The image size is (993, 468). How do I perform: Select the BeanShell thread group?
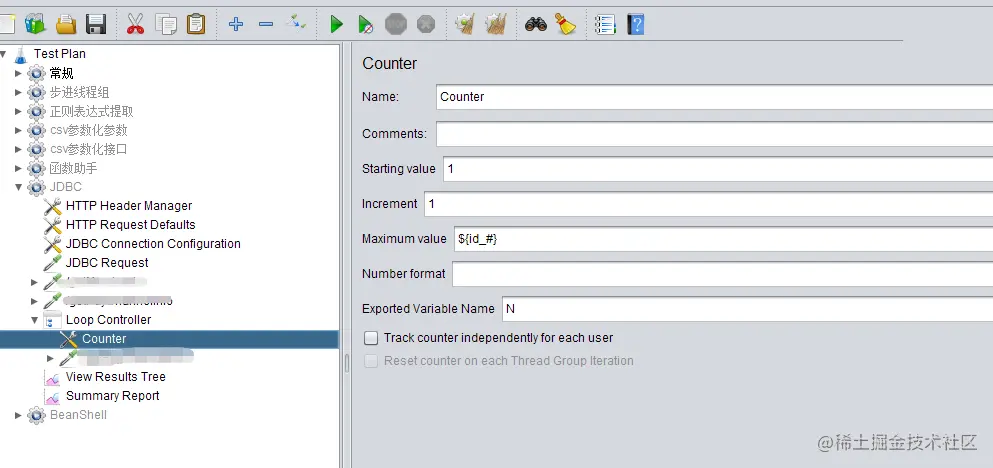[78, 415]
